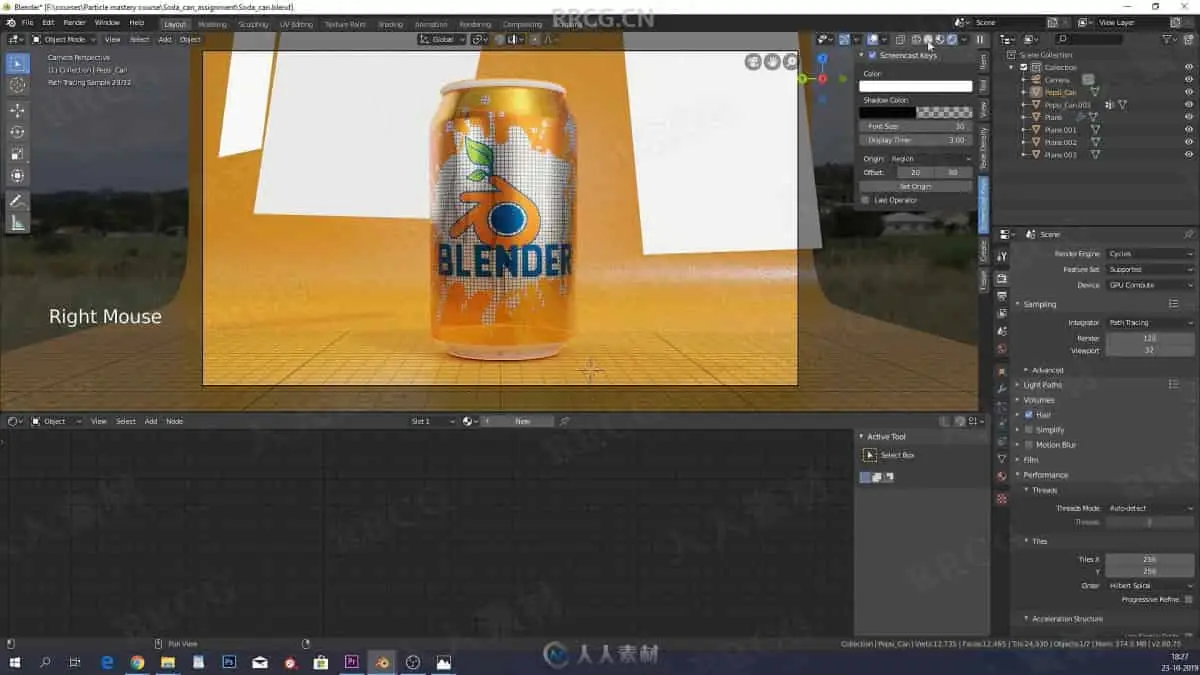Expand the Light Paths panel
Viewport: 1200px width, 675px height.
(x=1042, y=385)
